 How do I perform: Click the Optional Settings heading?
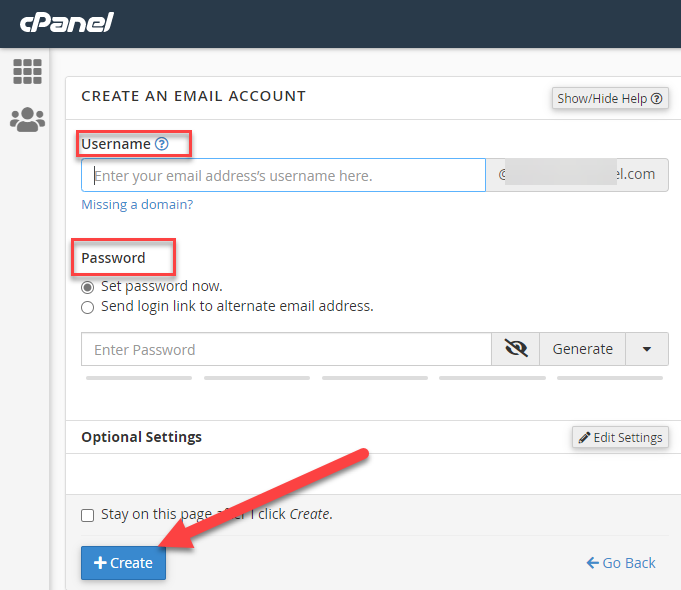click(141, 437)
